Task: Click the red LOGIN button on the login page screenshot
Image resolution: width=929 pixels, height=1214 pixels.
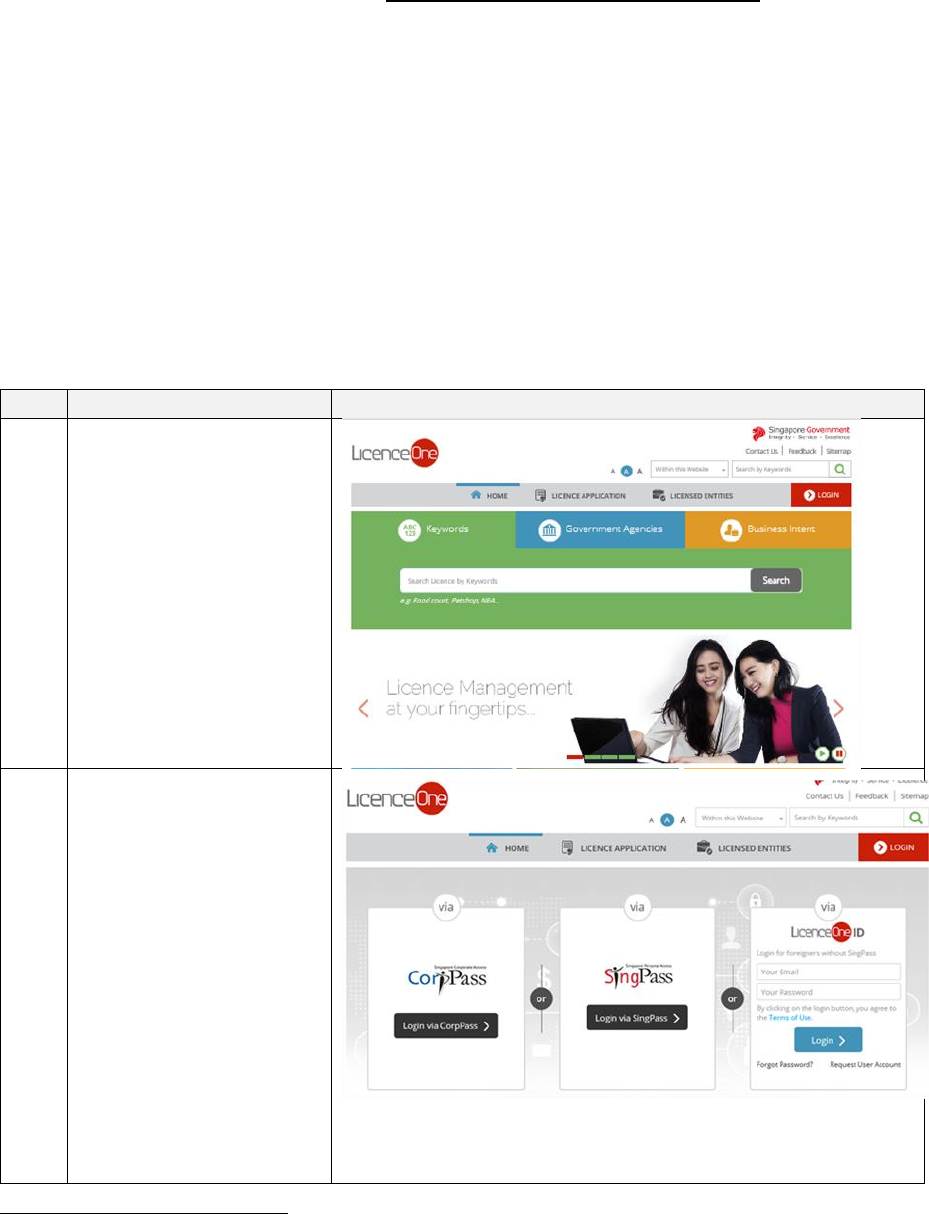Action: [893, 848]
